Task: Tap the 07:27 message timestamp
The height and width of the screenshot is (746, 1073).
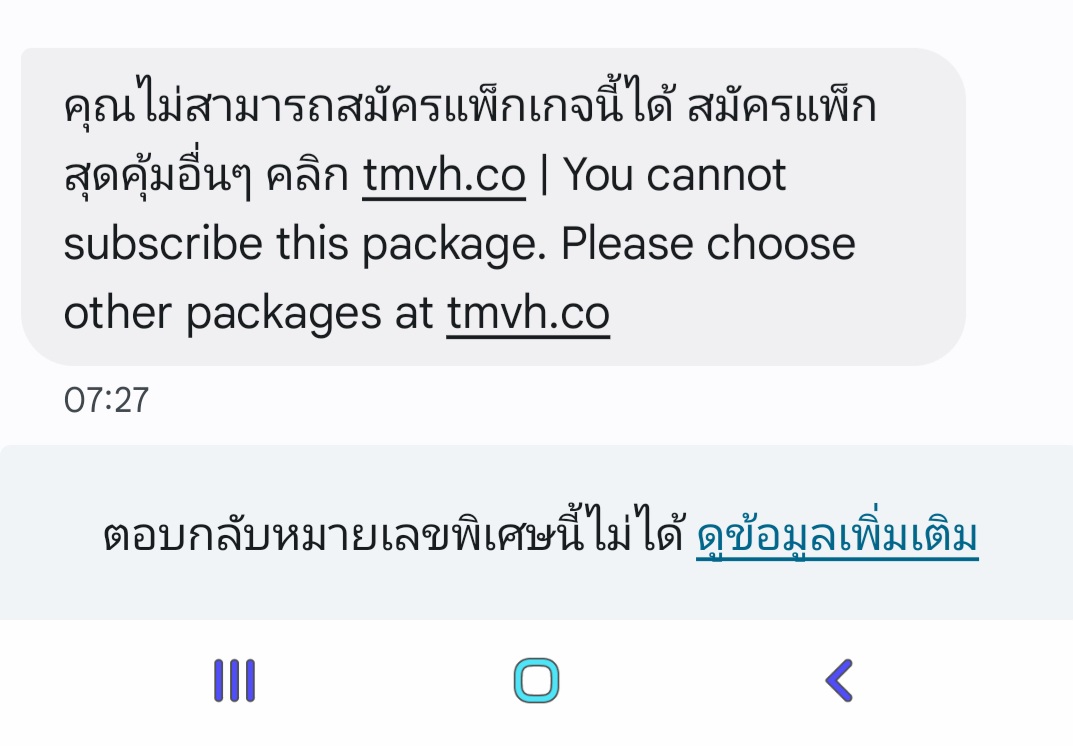Action: coord(106,400)
